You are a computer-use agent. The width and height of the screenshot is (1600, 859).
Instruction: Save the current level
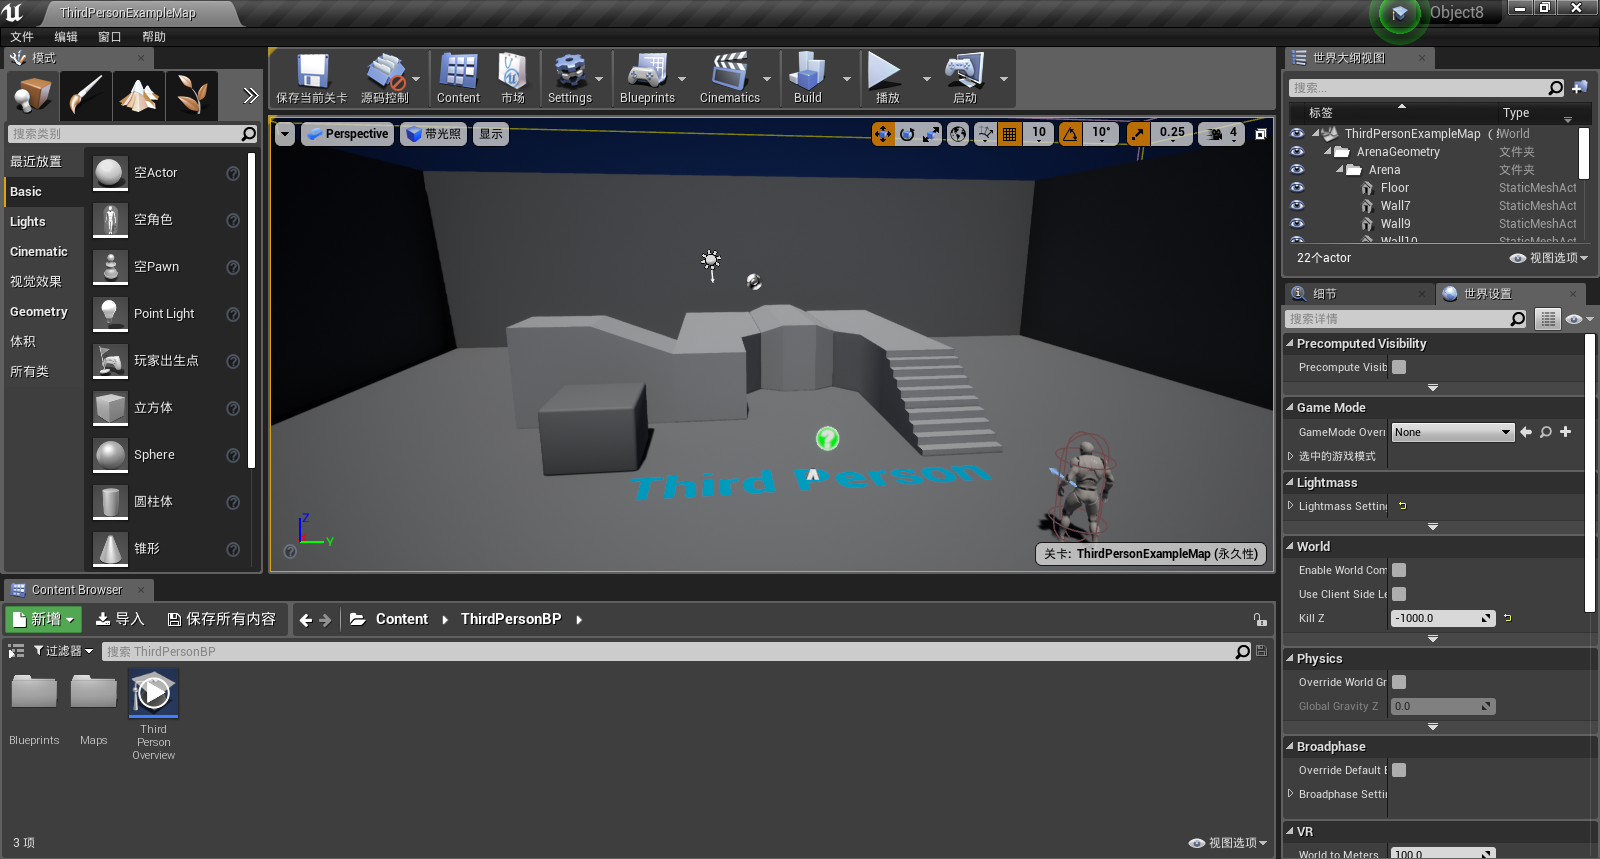coord(311,79)
